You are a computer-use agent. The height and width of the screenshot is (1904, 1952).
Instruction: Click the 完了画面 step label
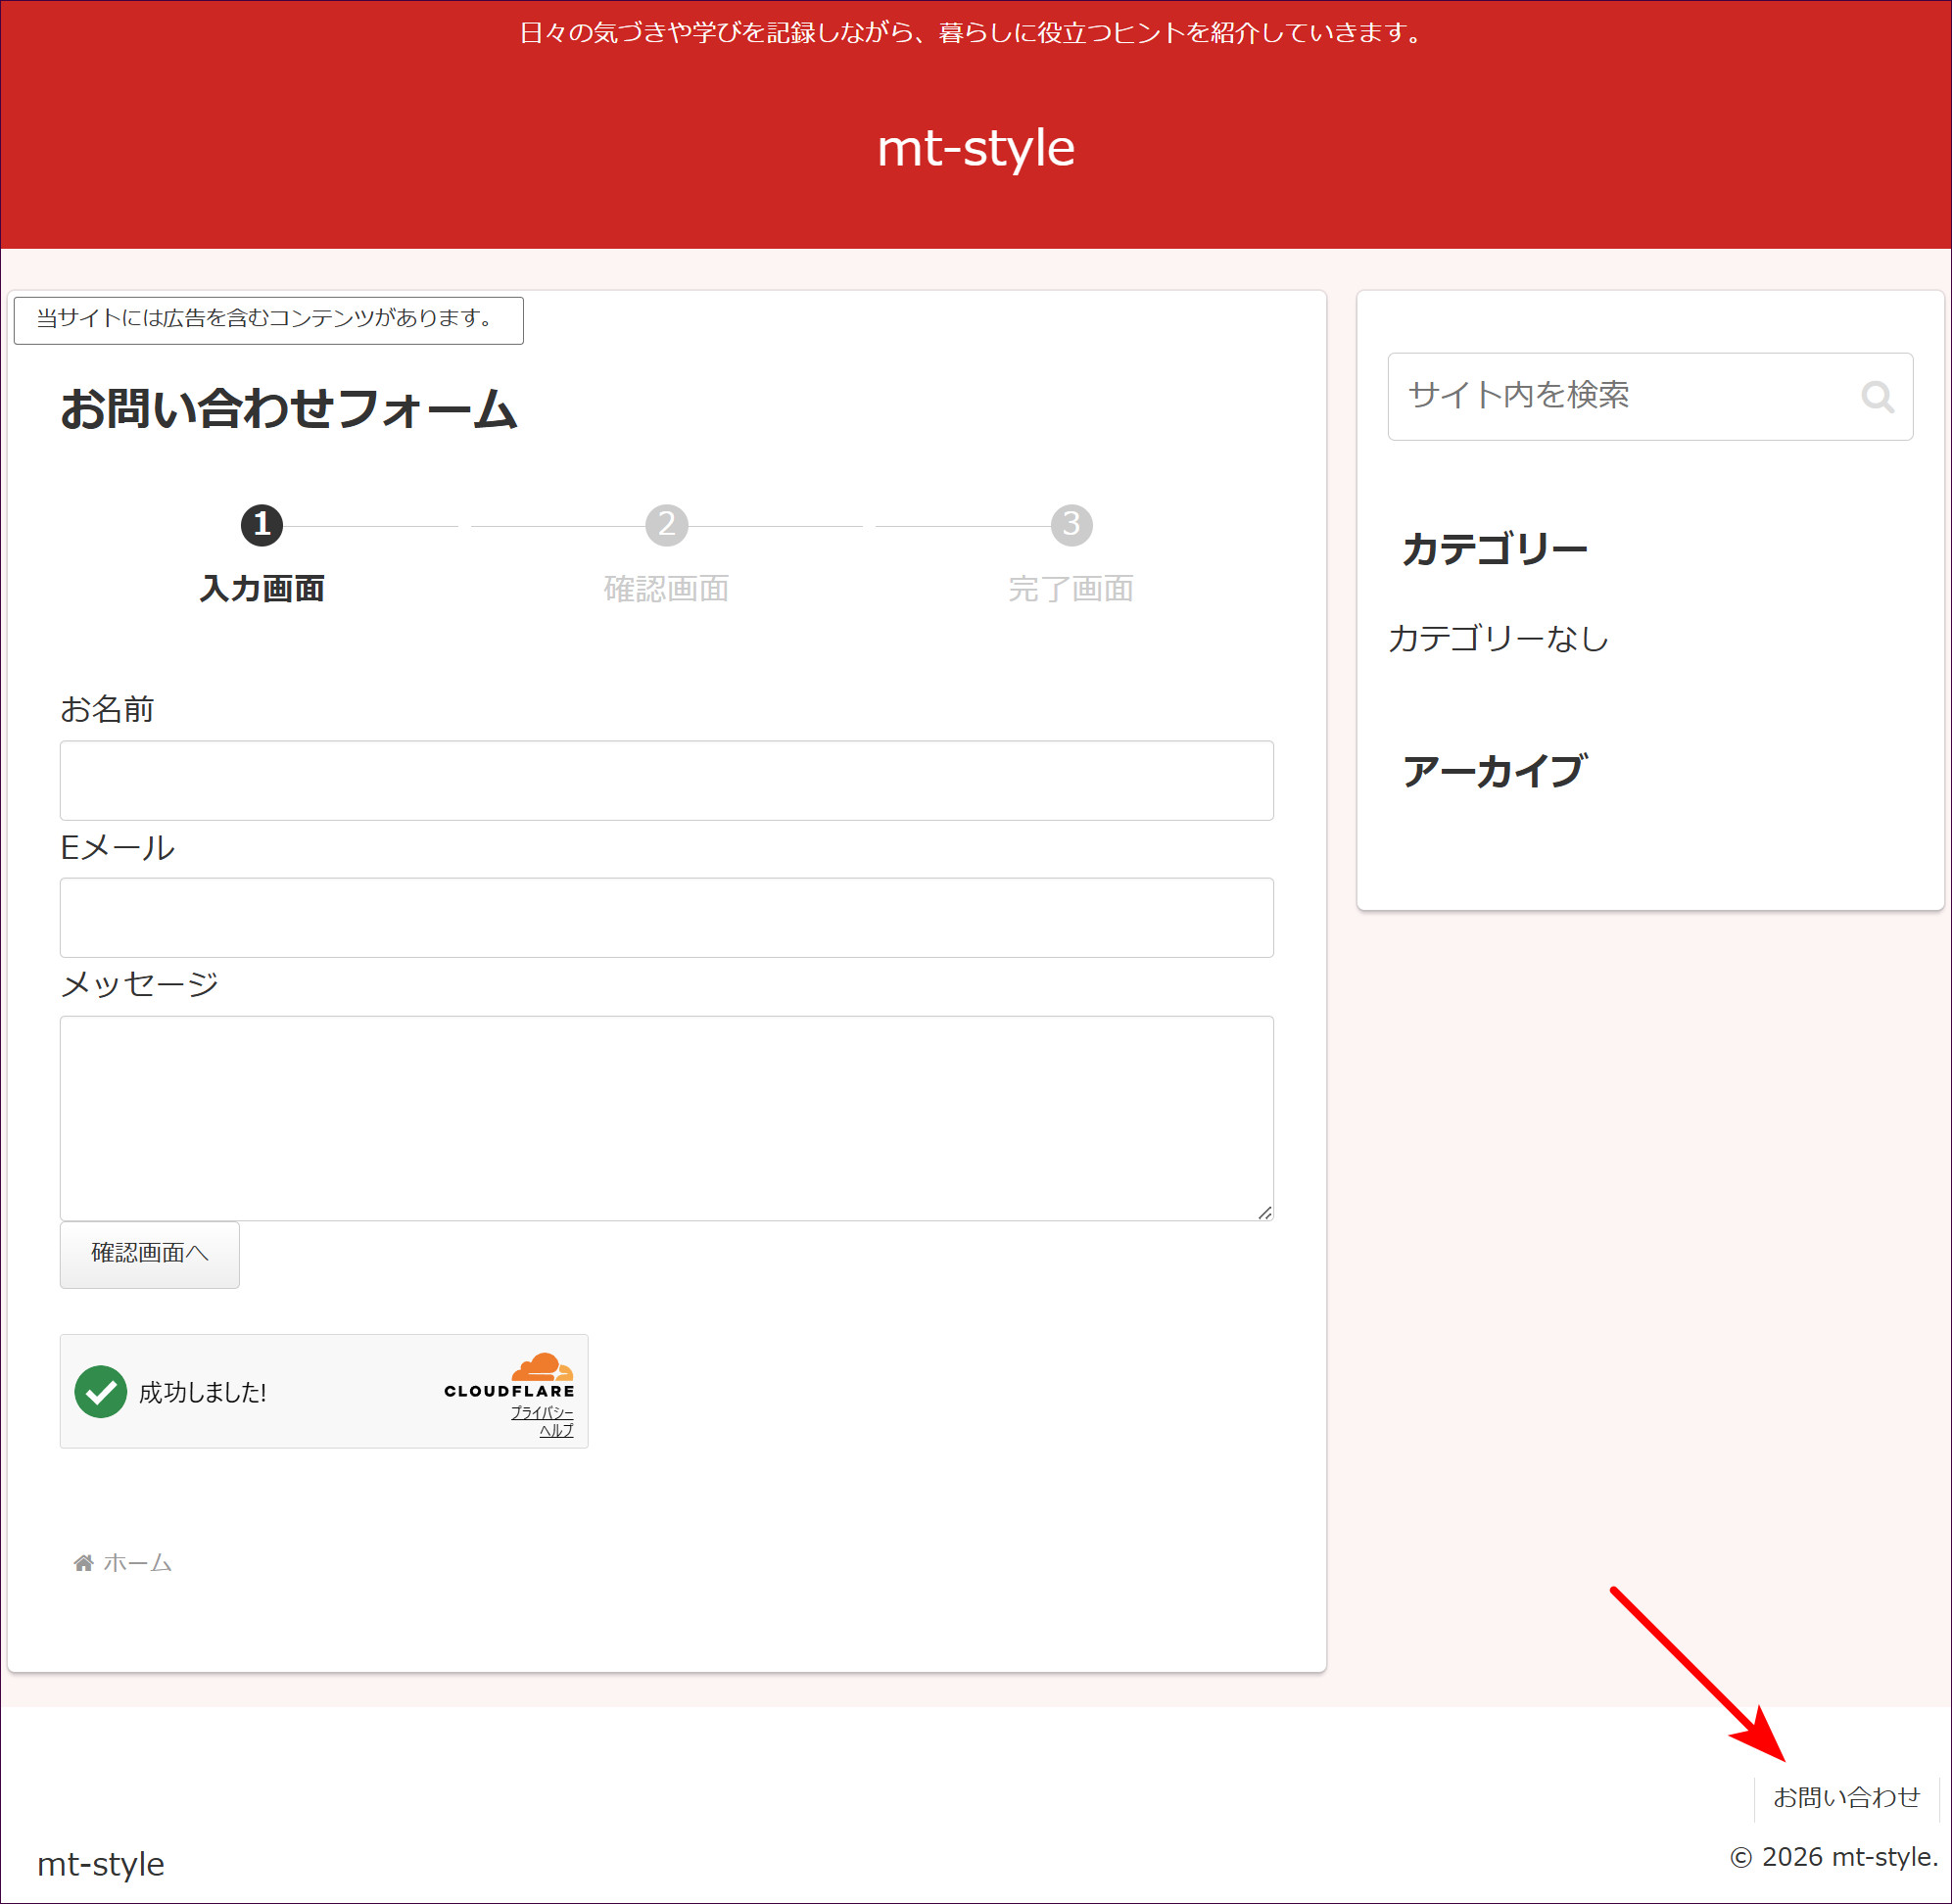click(x=1071, y=588)
